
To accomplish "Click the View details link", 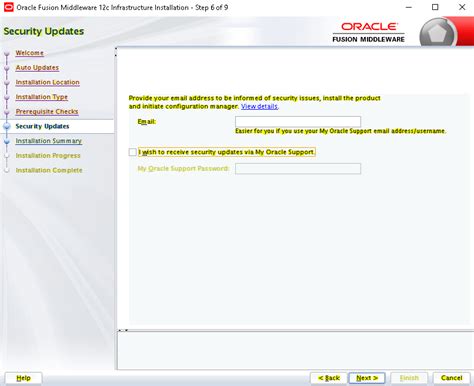I will point(259,106).
